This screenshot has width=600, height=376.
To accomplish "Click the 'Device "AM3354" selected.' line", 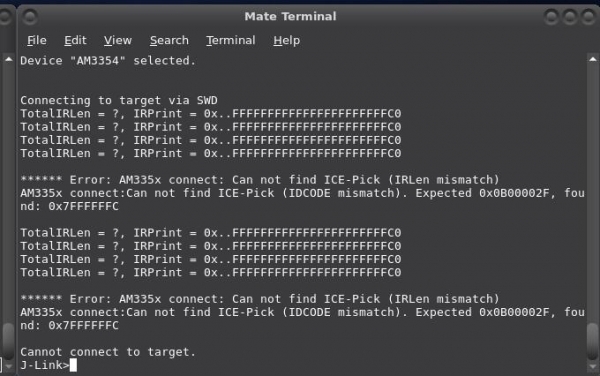I will (x=108, y=60).
